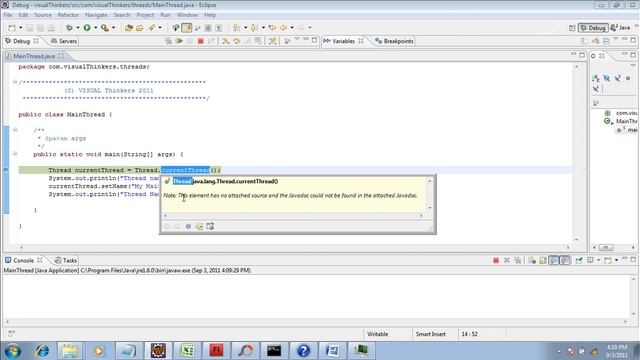
Task: Click Step Over in Debug toolbar
Action: pos(236,41)
